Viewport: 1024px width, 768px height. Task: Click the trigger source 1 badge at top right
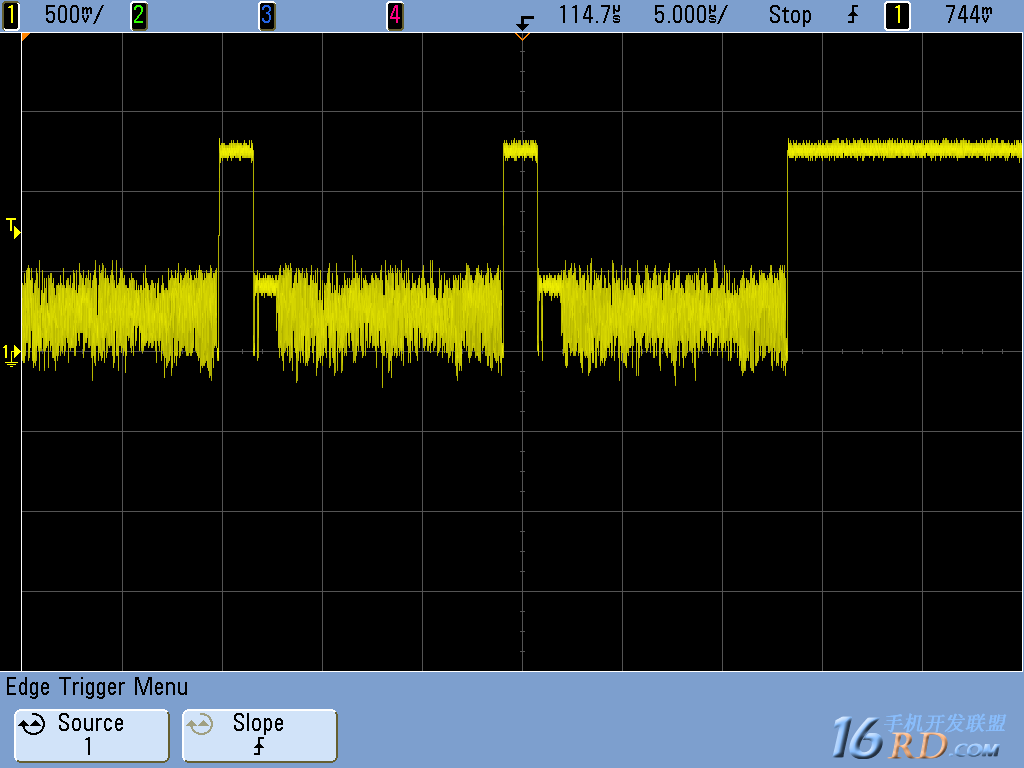(897, 15)
